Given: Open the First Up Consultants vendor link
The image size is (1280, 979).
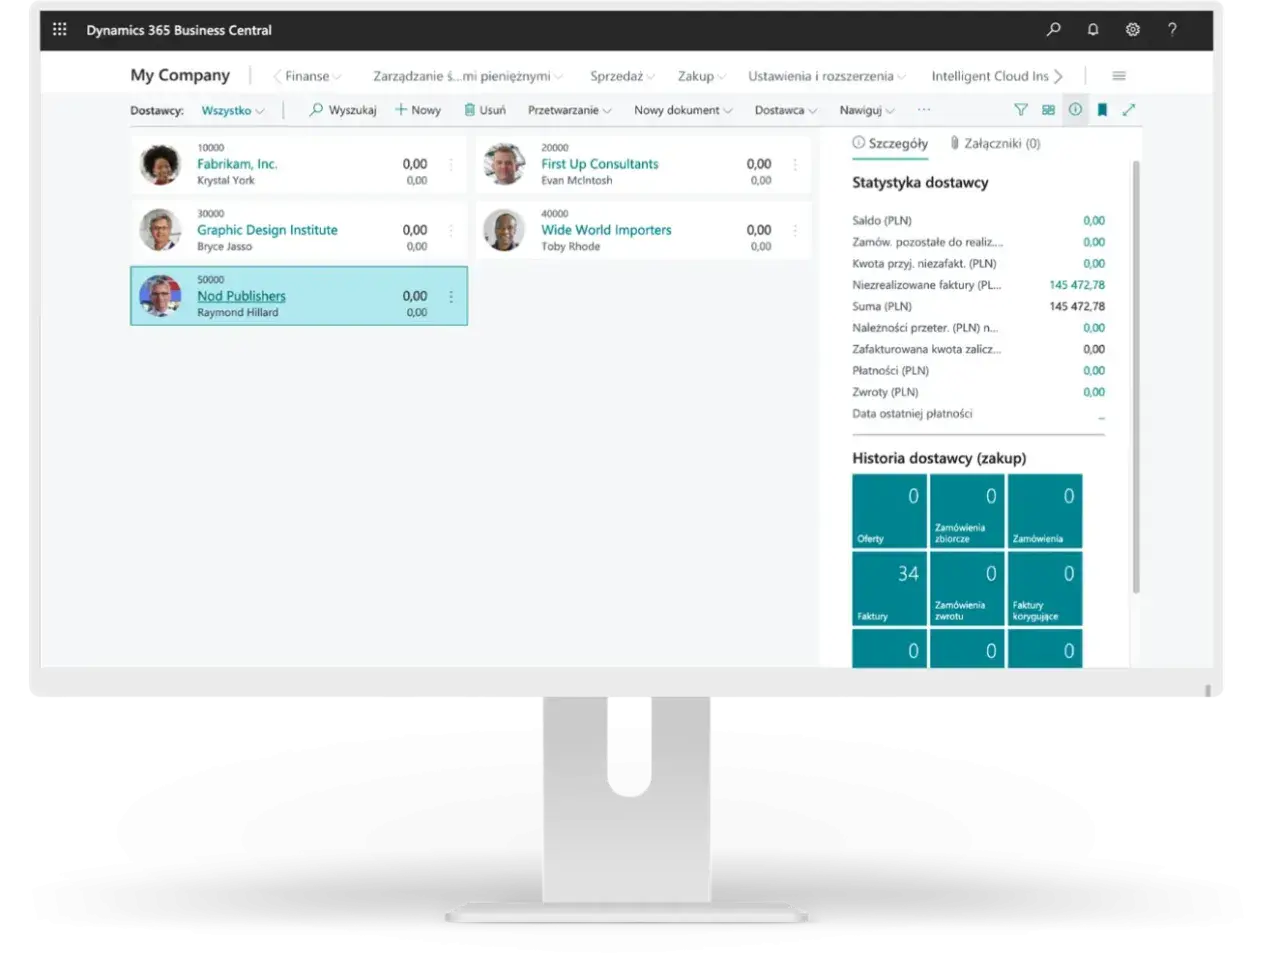Looking at the screenshot, I should click(600, 164).
